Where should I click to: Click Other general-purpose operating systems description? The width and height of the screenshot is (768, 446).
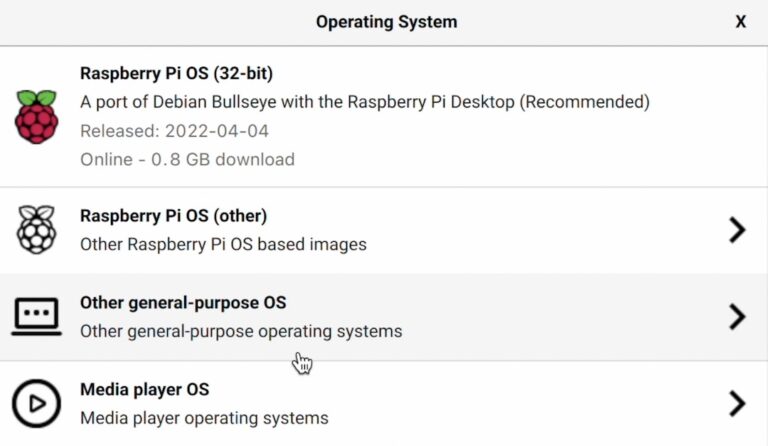point(241,331)
